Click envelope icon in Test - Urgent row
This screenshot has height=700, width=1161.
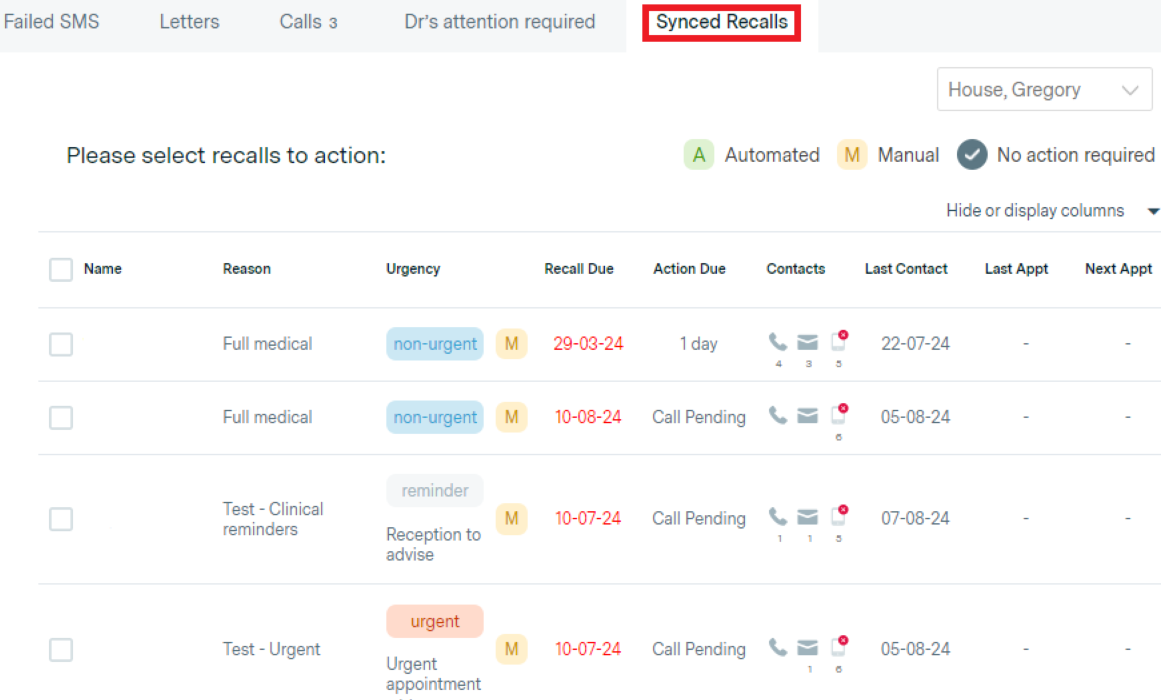808,648
